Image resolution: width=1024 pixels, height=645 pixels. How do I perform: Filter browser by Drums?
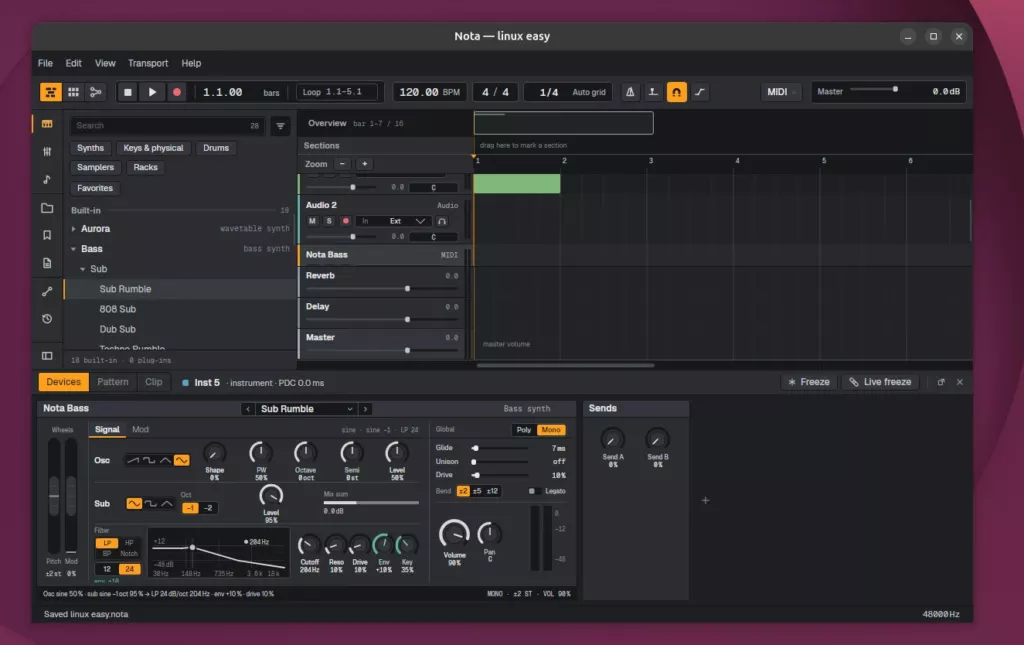216,148
